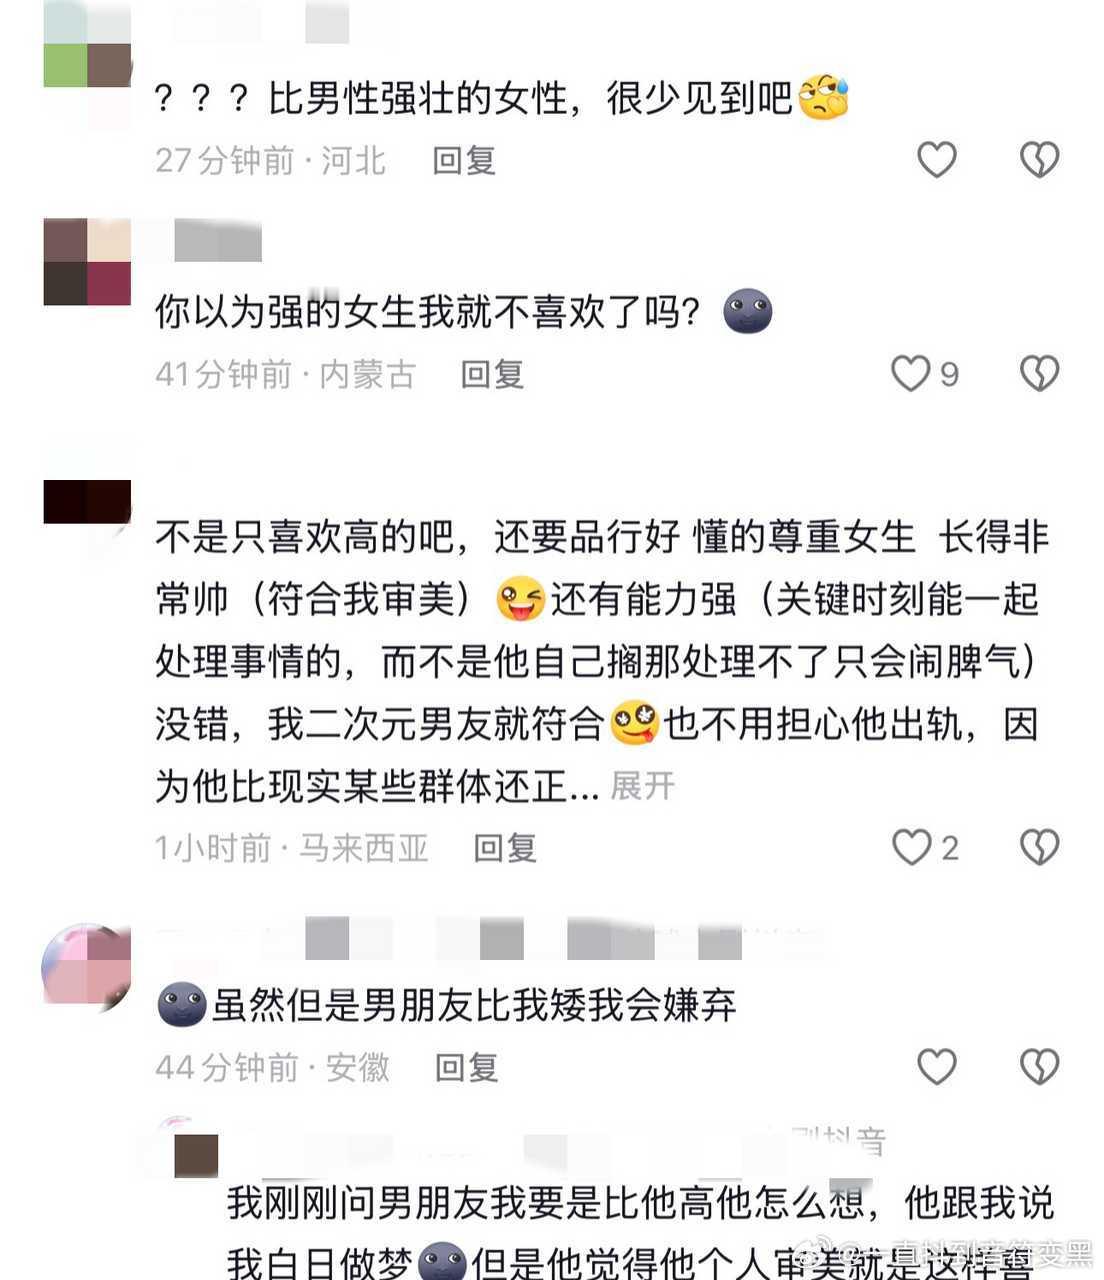Image resolution: width=1104 pixels, height=1280 pixels.
Task: Dislike the Malaysia comment
Action: (x=1039, y=847)
